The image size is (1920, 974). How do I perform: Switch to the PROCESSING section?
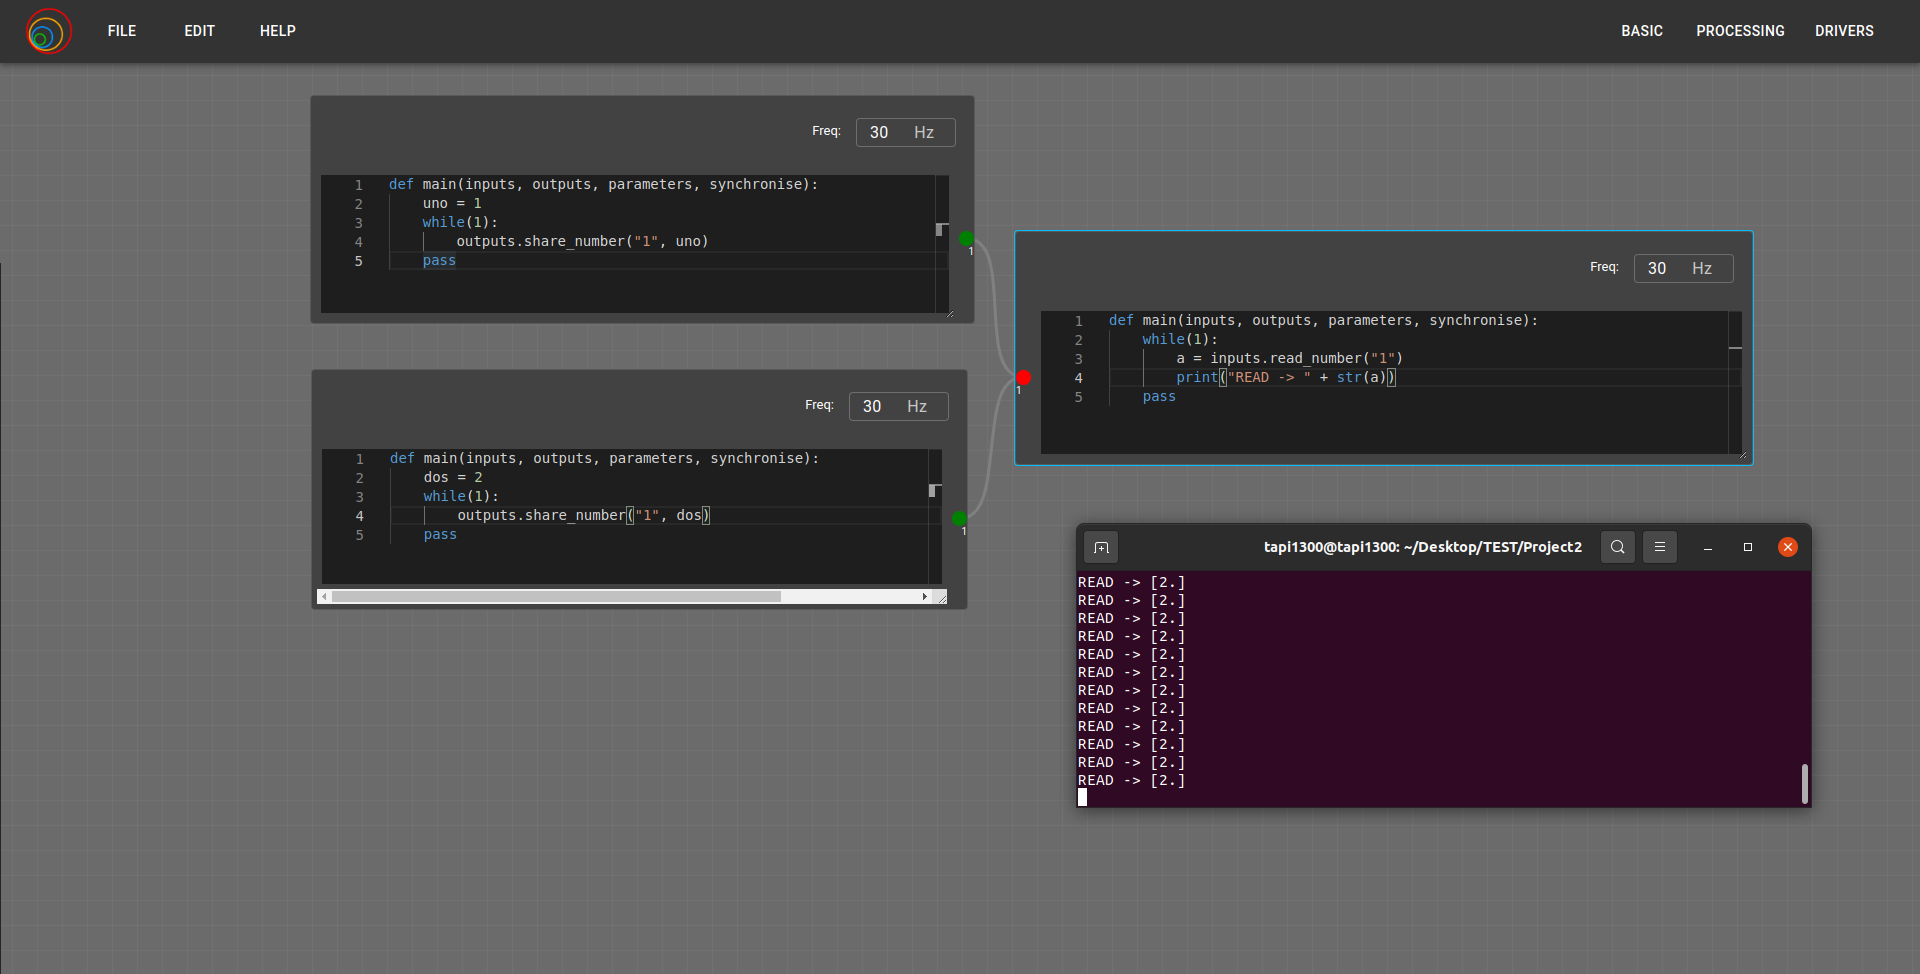1740,31
